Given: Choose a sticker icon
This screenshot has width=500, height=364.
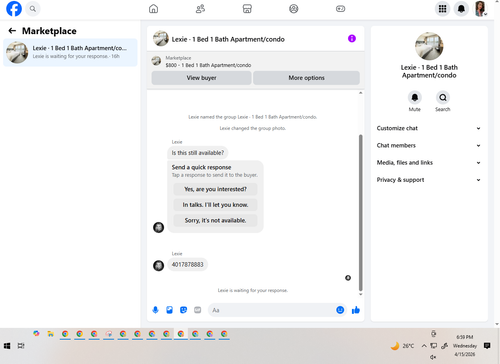Looking at the screenshot, I should 183,310.
